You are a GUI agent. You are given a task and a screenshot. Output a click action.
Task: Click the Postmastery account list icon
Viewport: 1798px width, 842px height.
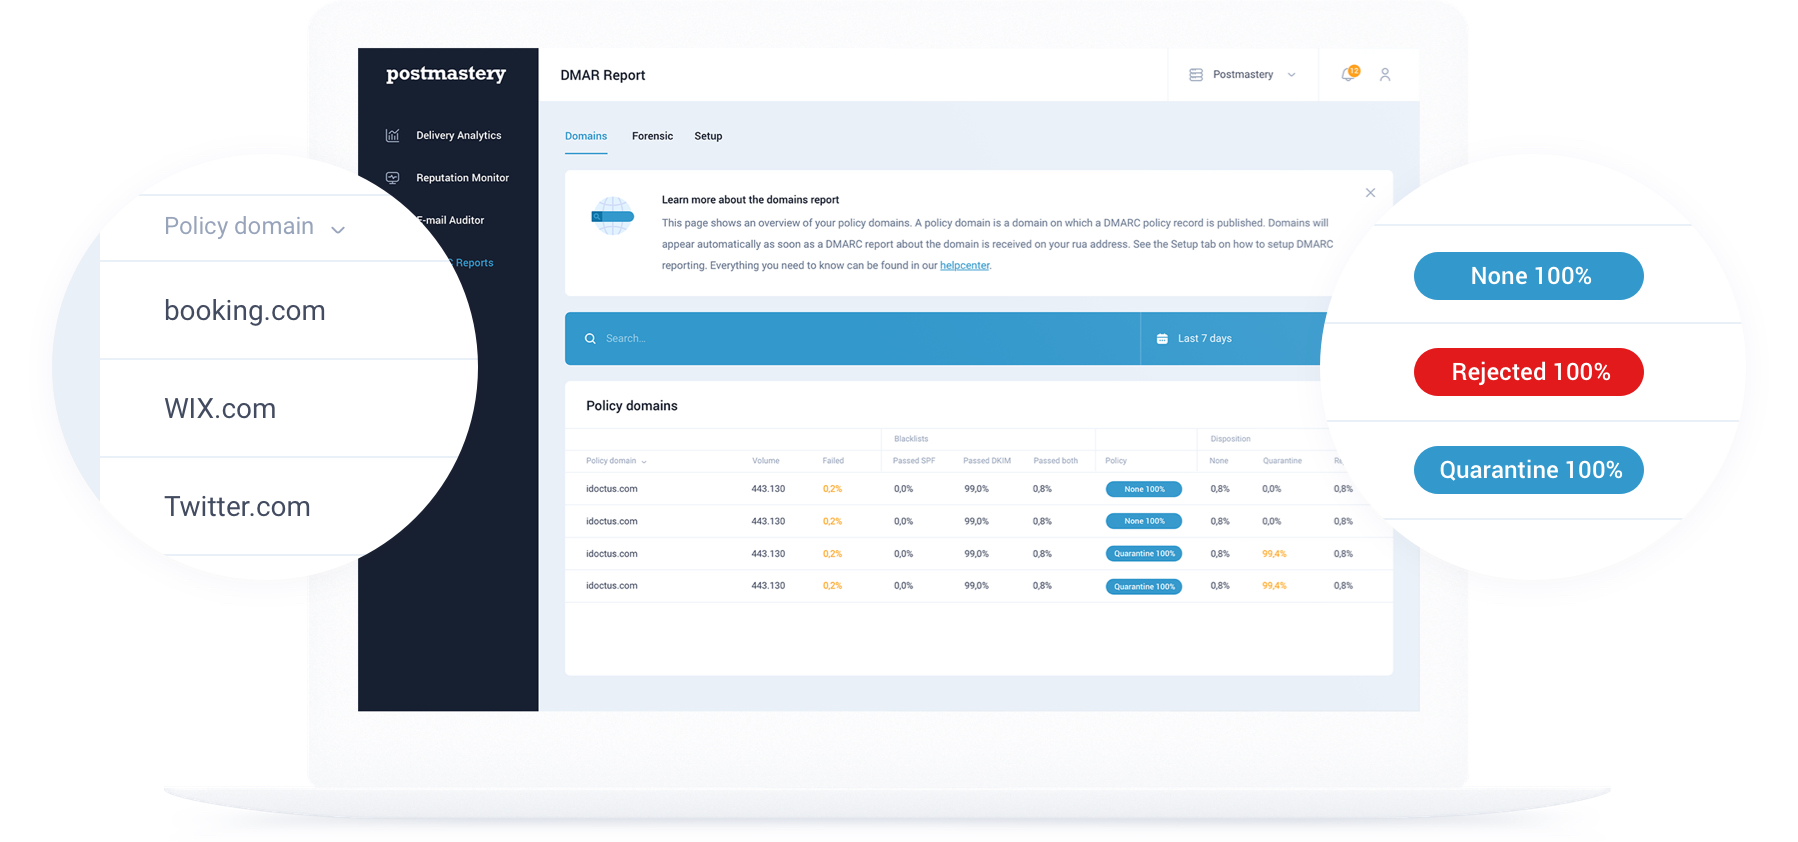pos(1196,75)
